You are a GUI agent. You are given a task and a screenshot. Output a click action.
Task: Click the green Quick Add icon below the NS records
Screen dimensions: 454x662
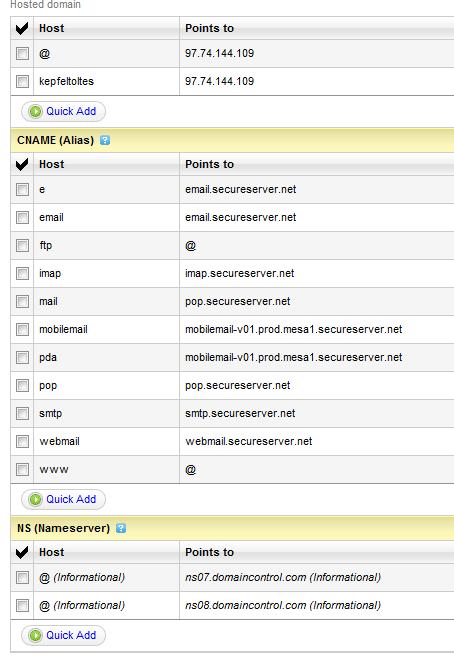(35, 635)
